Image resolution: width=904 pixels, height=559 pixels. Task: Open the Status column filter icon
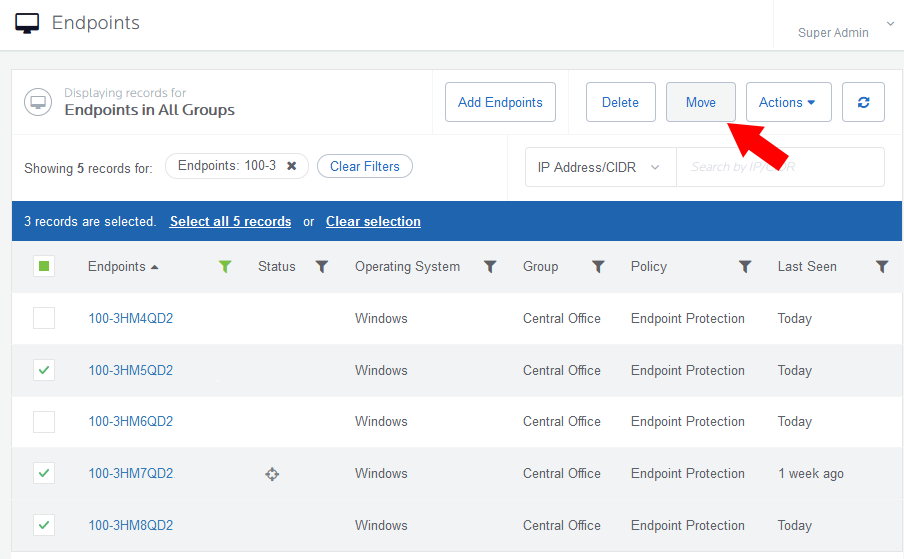point(322,267)
